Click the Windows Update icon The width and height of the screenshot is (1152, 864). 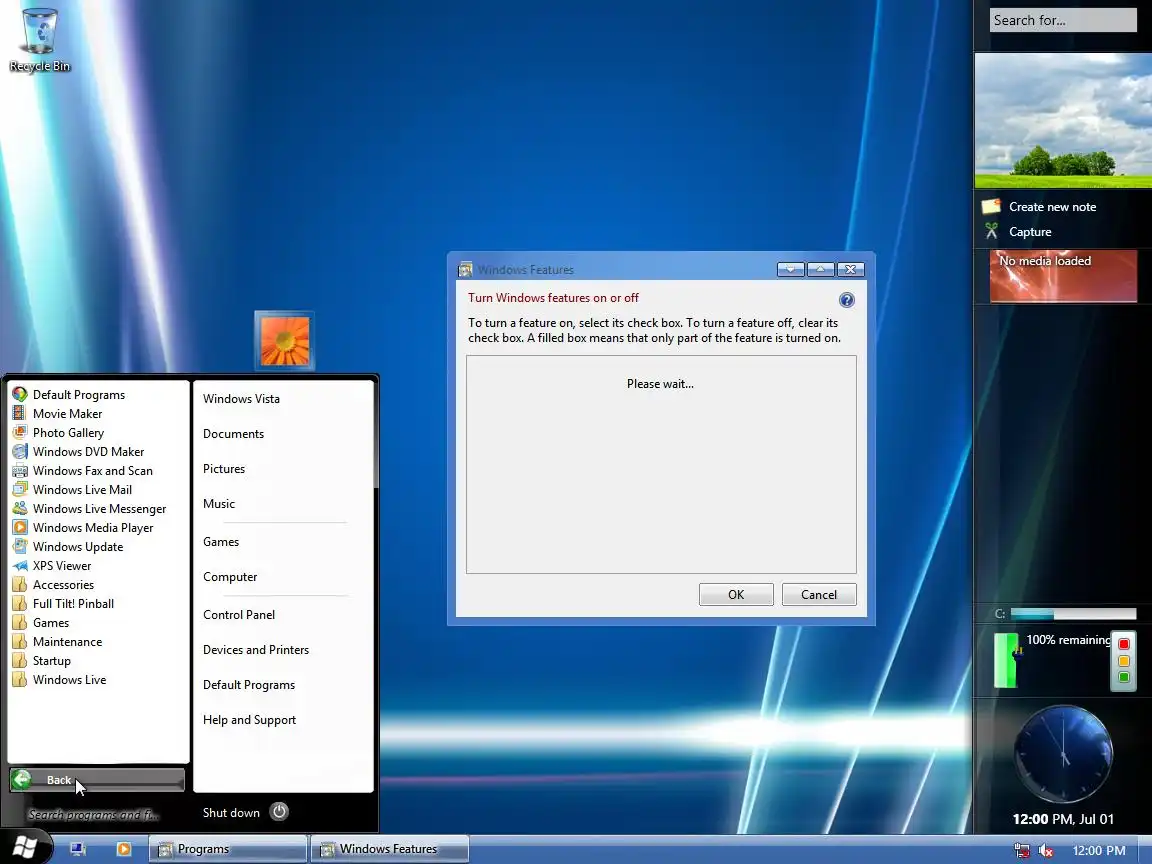[x=20, y=547]
